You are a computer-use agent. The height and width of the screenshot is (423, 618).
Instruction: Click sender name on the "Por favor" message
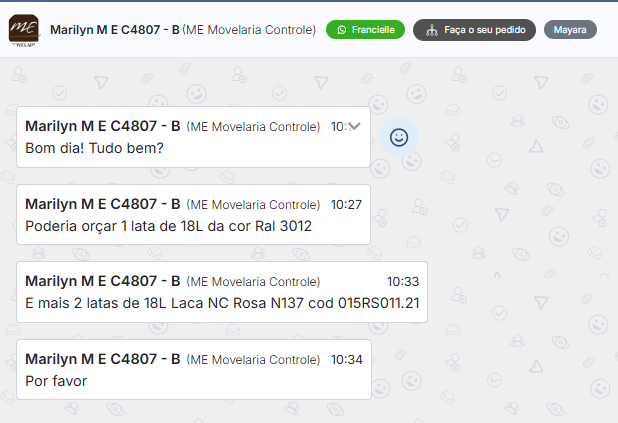click(x=102, y=358)
